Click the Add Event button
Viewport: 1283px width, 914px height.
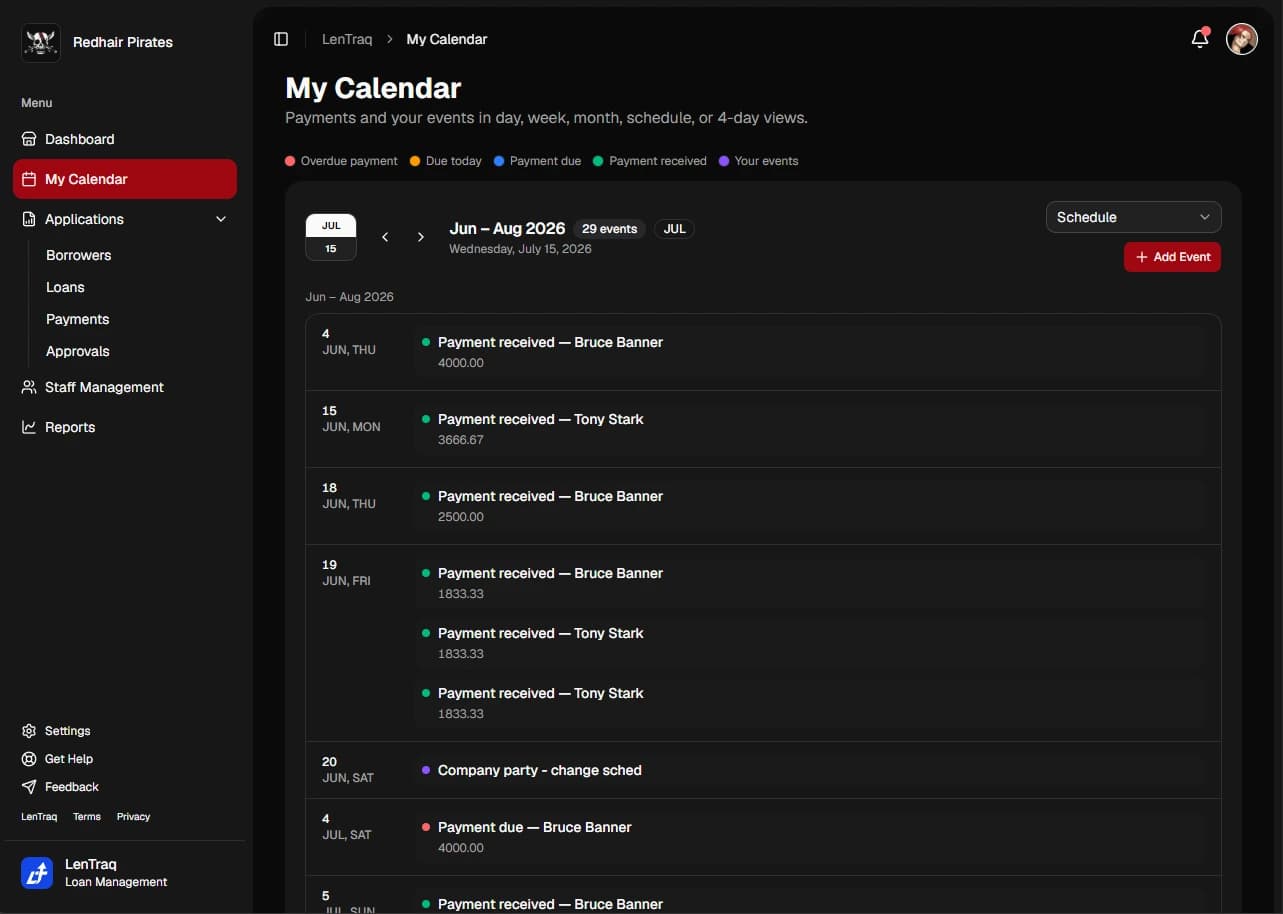1172,257
